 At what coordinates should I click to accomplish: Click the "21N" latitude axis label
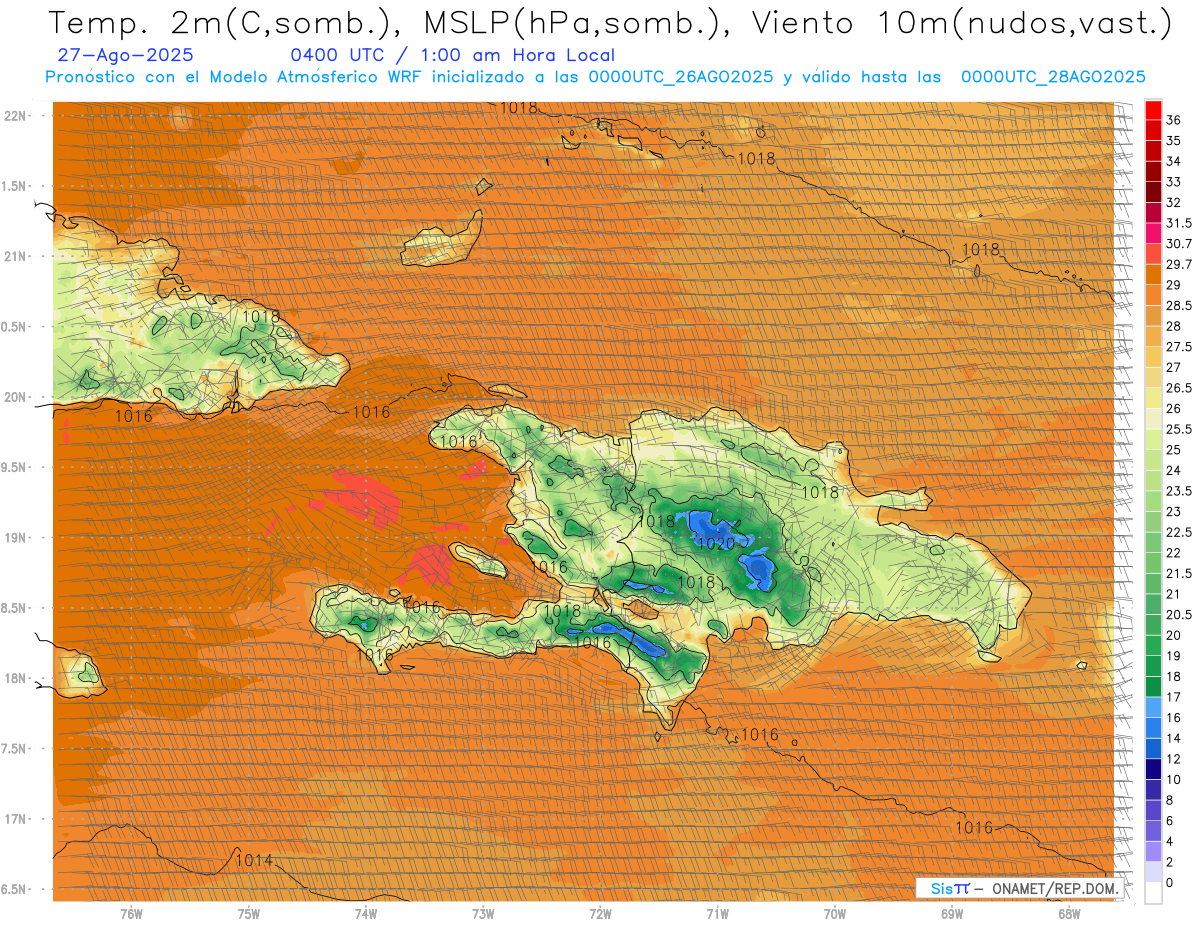[x=17, y=256]
